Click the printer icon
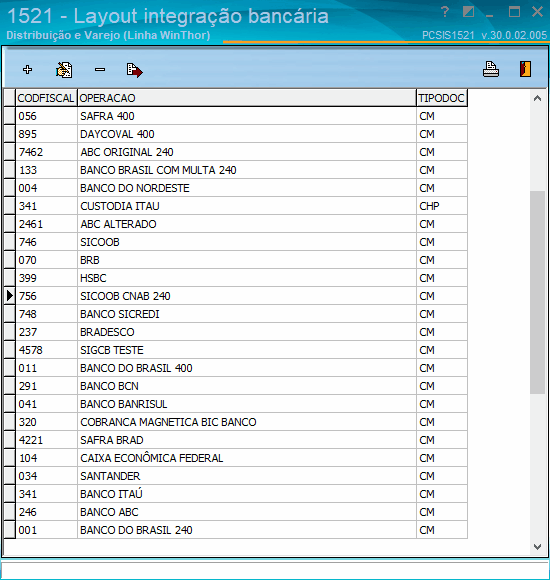 point(491,69)
